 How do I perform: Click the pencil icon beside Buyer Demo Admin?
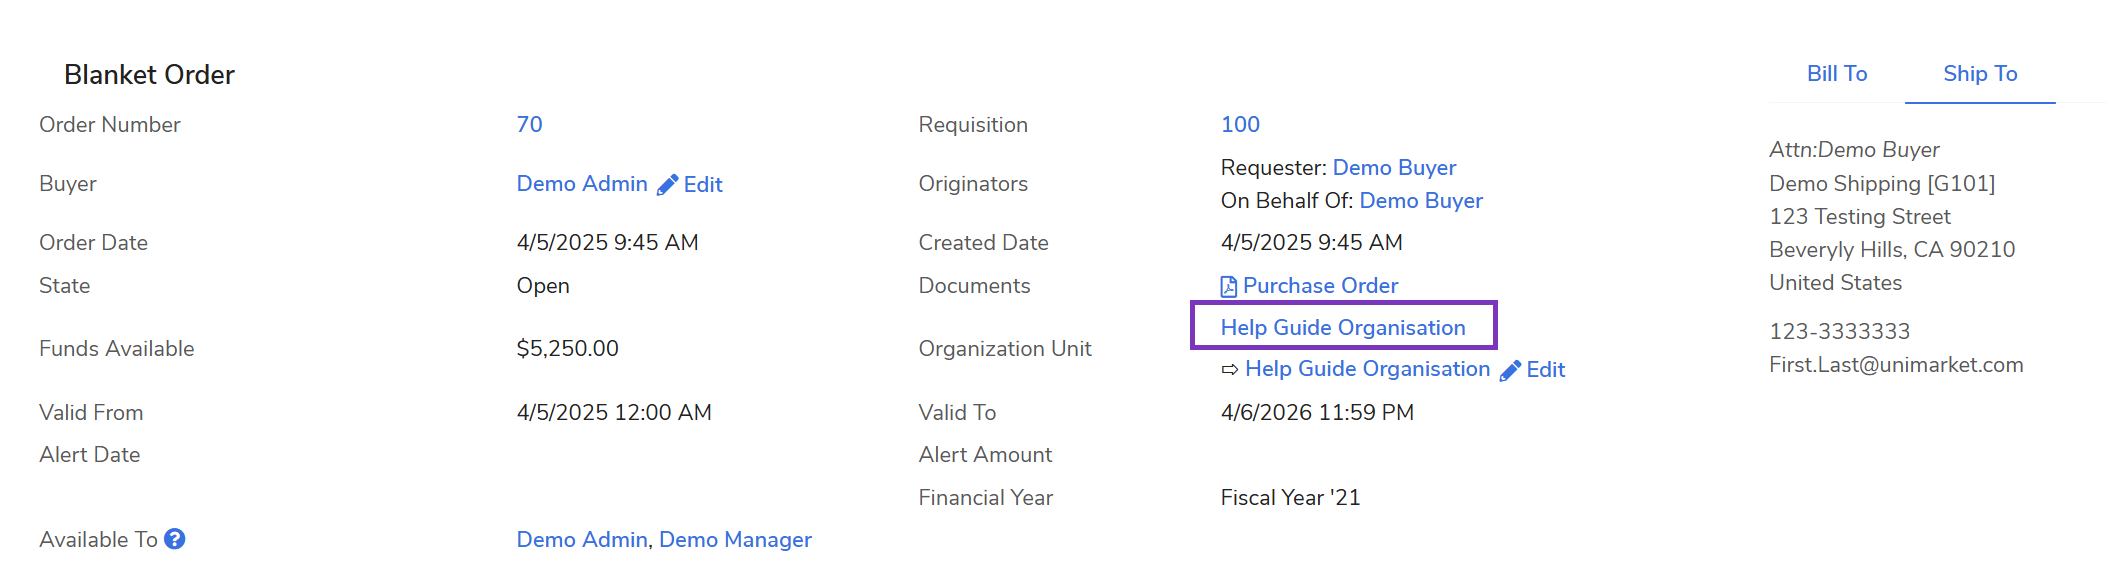(667, 185)
